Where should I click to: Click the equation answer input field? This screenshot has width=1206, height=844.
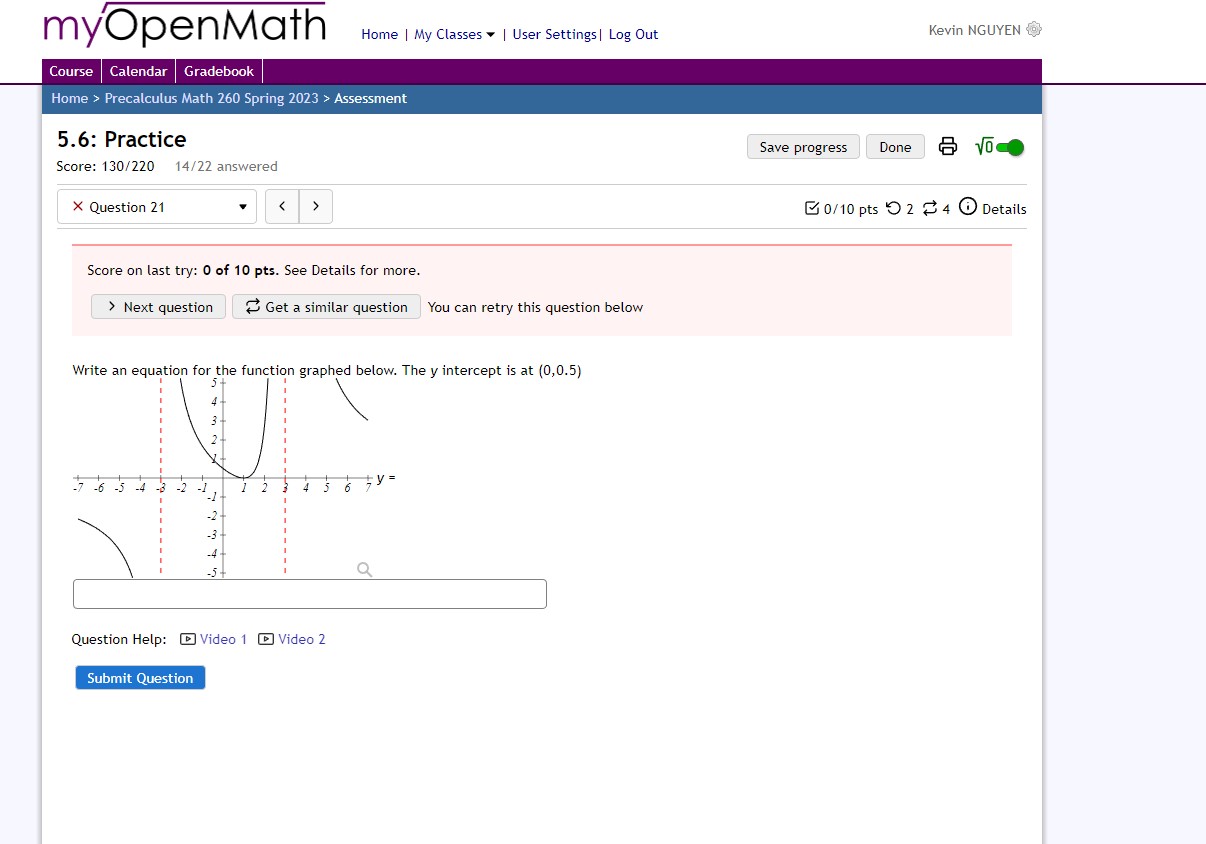[x=310, y=594]
